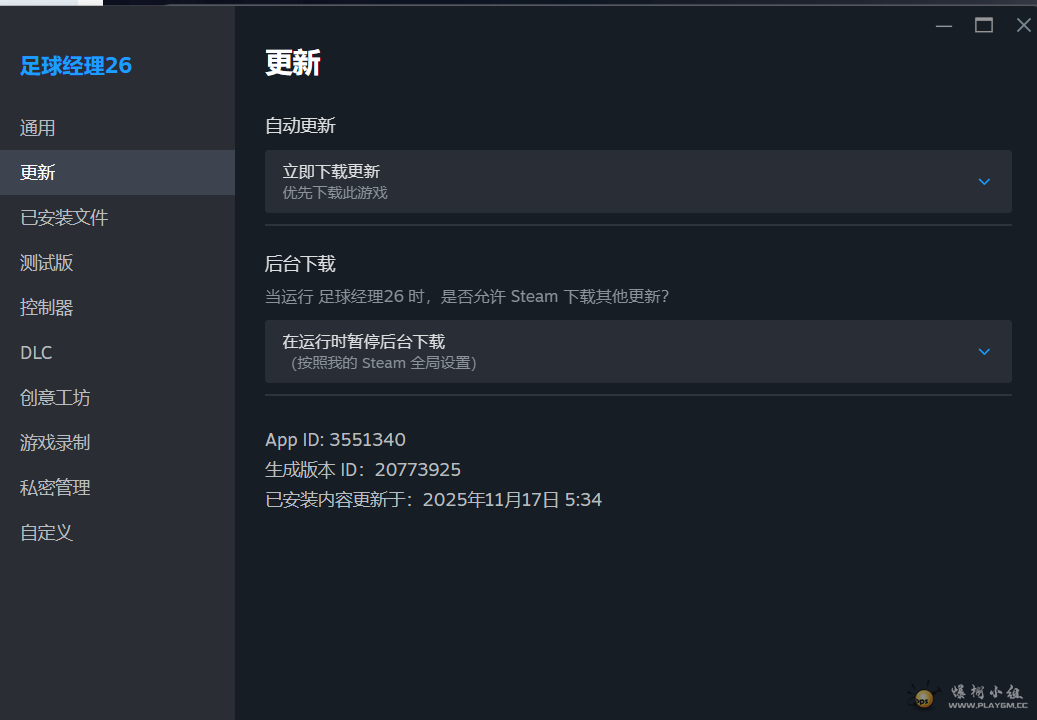Switch to the 测试版 tab

pos(47,263)
